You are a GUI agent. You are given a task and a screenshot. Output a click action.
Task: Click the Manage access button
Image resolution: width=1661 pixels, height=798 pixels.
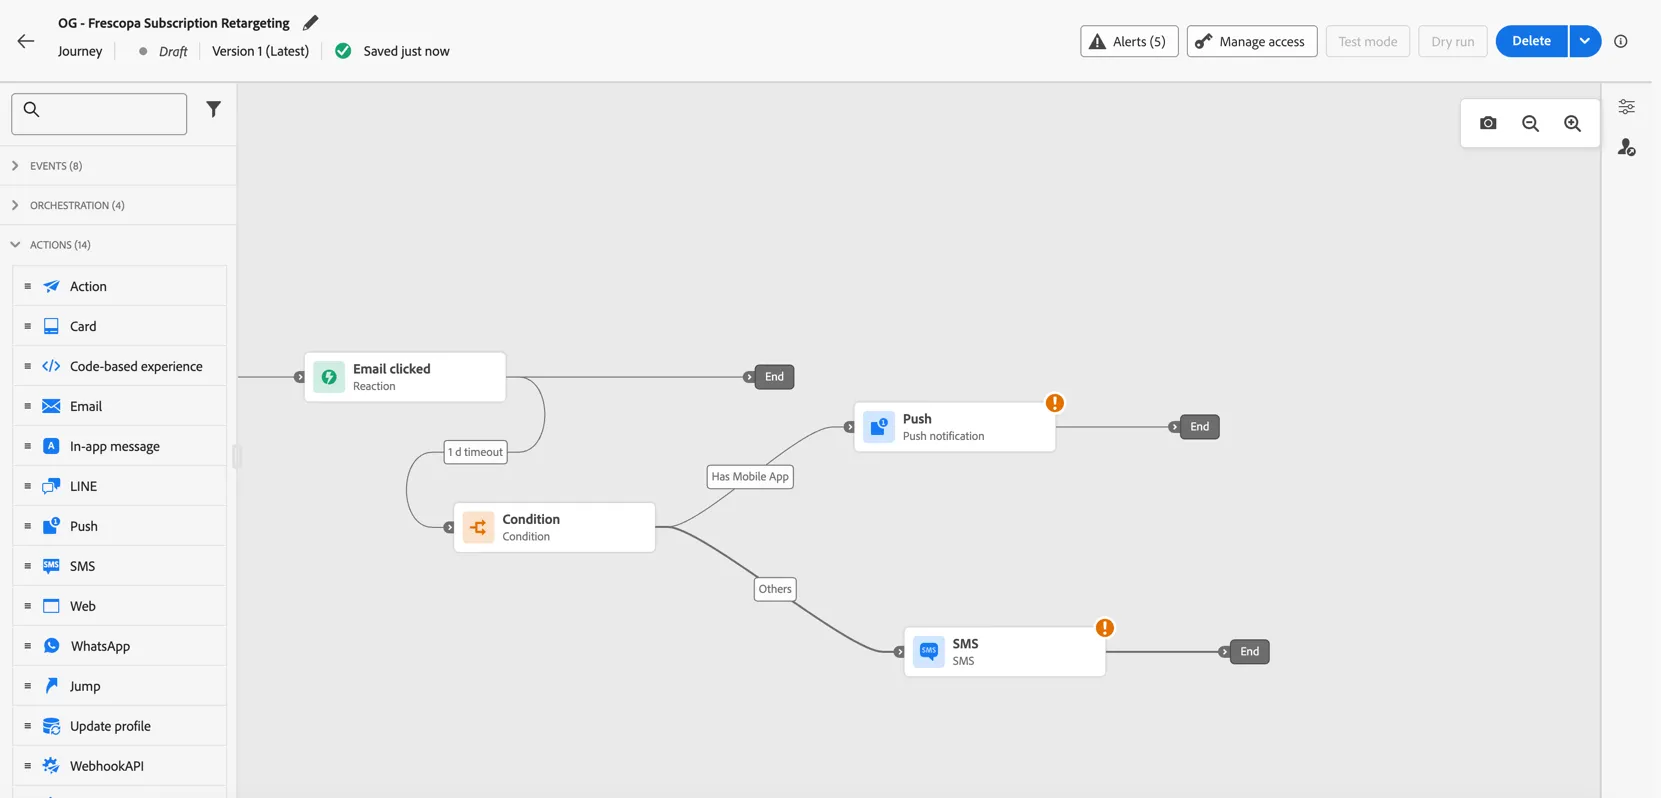pos(1252,41)
